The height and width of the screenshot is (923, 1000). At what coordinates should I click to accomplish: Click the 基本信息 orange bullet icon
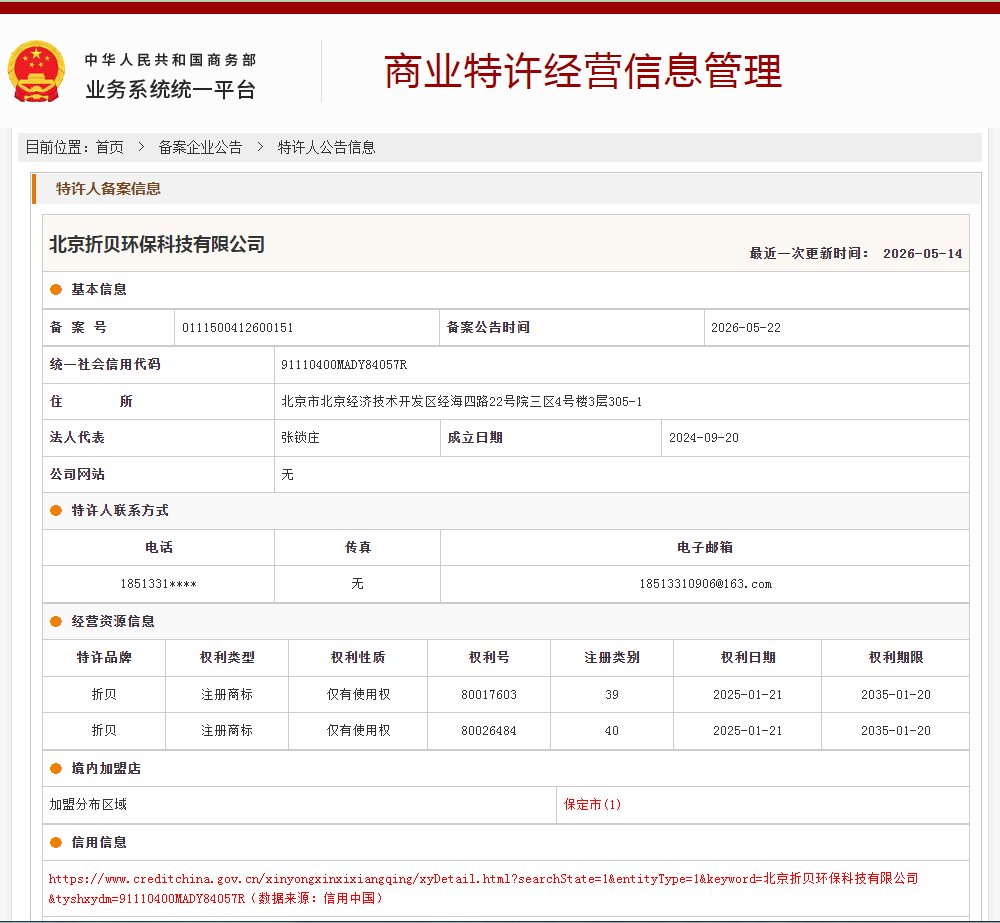(x=56, y=290)
